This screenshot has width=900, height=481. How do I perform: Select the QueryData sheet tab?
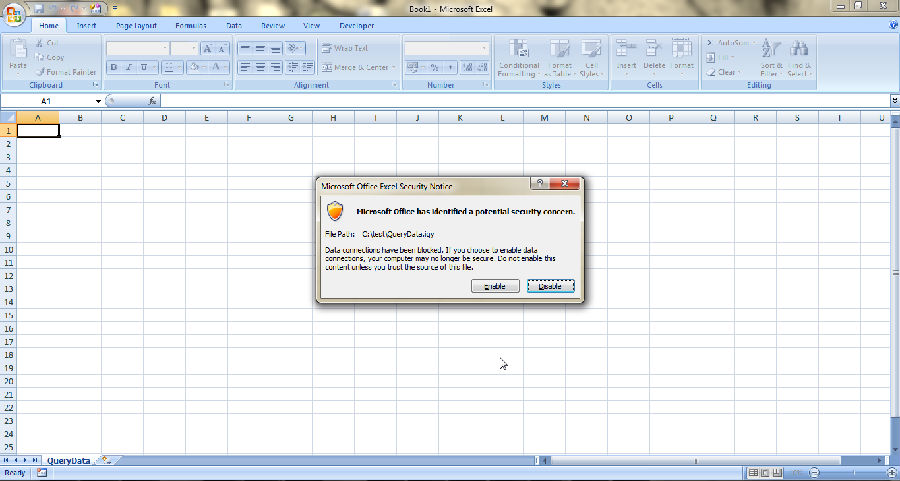pyautogui.click(x=68, y=460)
